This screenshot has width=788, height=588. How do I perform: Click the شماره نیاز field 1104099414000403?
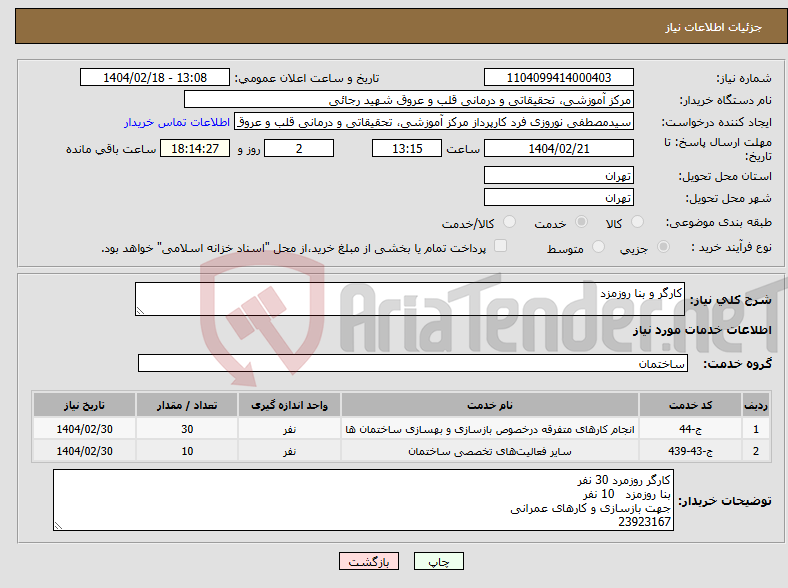point(558,77)
